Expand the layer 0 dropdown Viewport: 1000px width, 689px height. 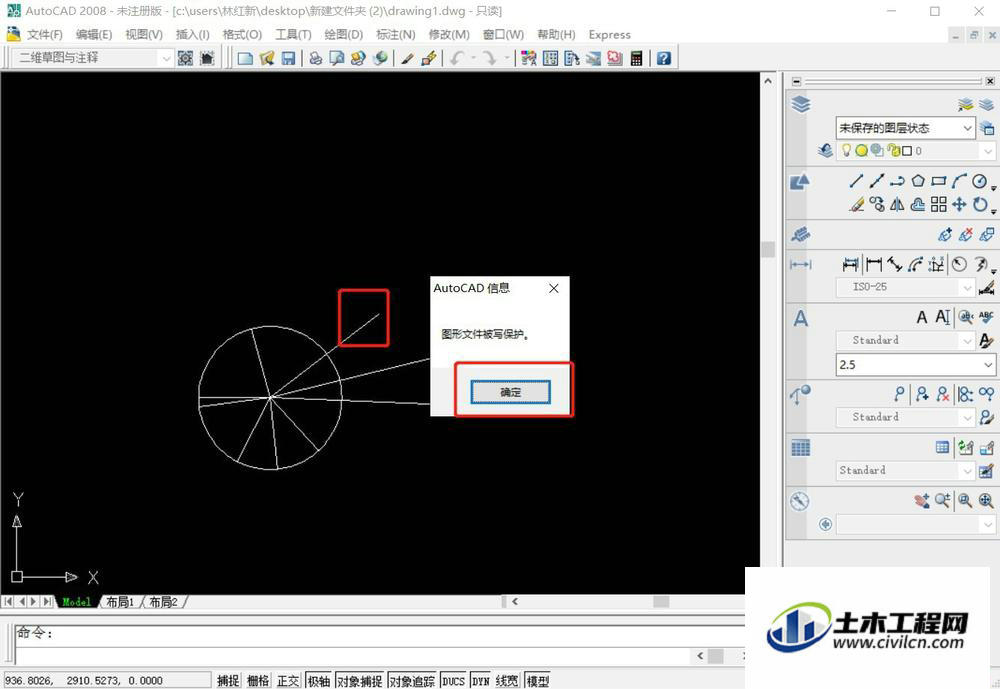988,151
